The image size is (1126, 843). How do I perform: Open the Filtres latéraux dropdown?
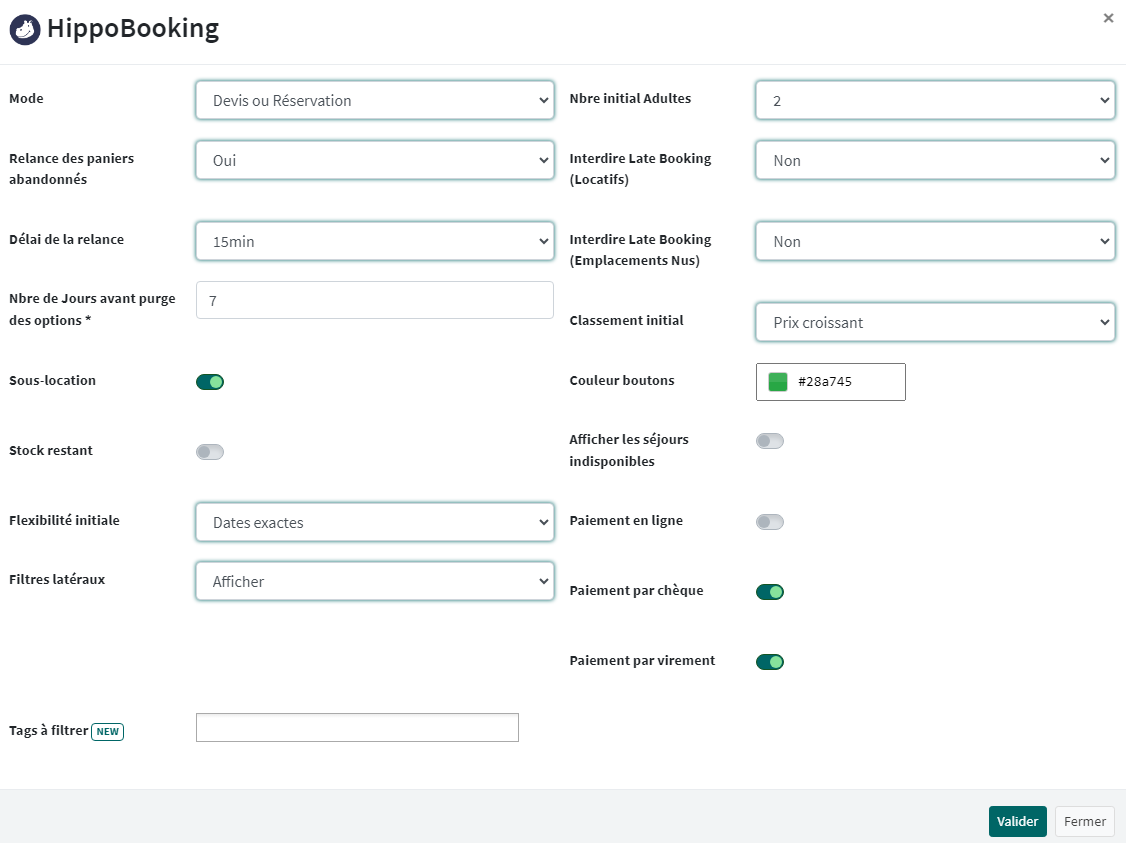375,582
